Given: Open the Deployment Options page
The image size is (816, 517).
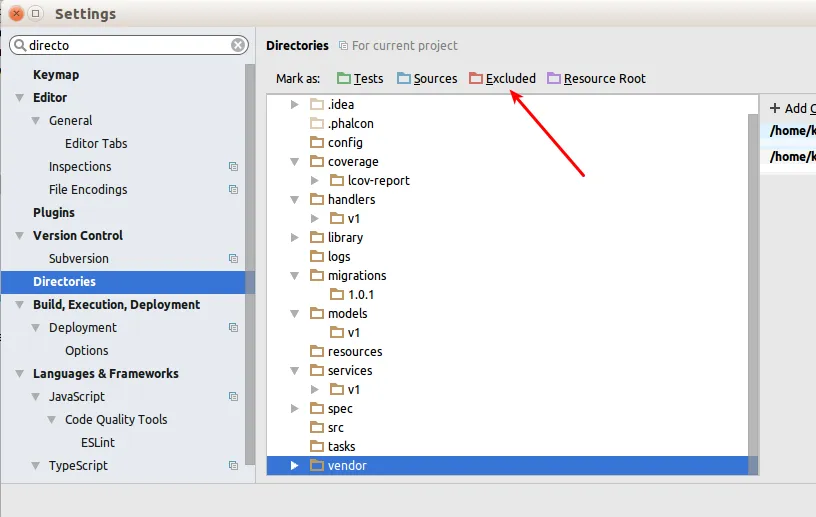Looking at the screenshot, I should click(x=86, y=350).
